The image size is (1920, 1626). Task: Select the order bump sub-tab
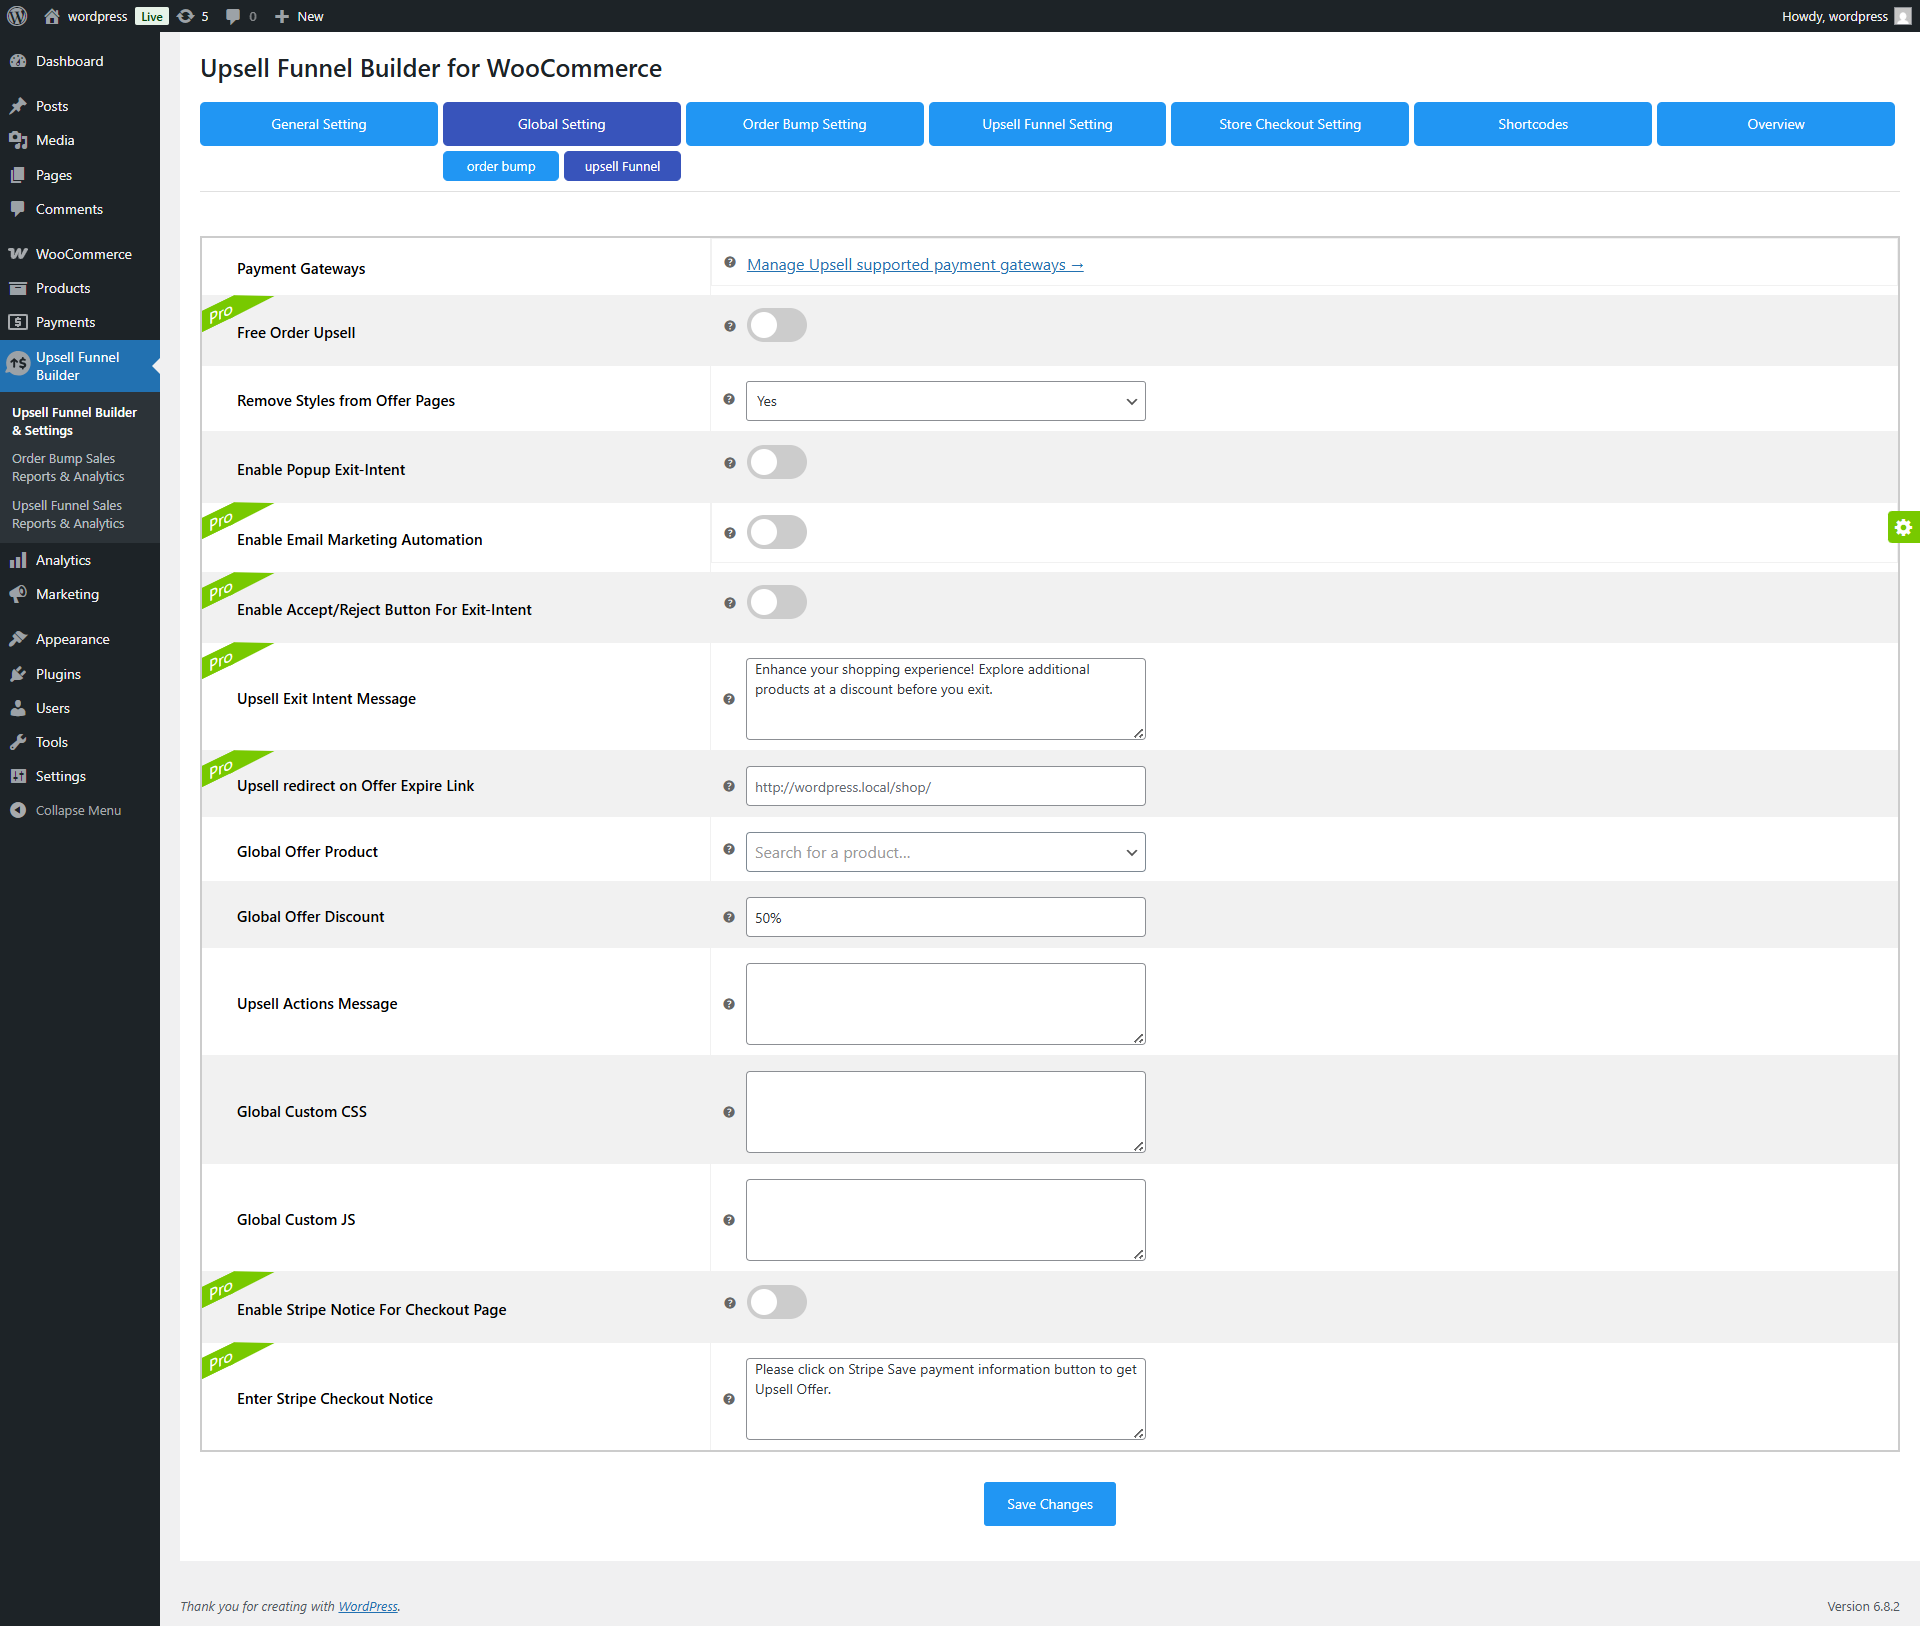click(500, 166)
